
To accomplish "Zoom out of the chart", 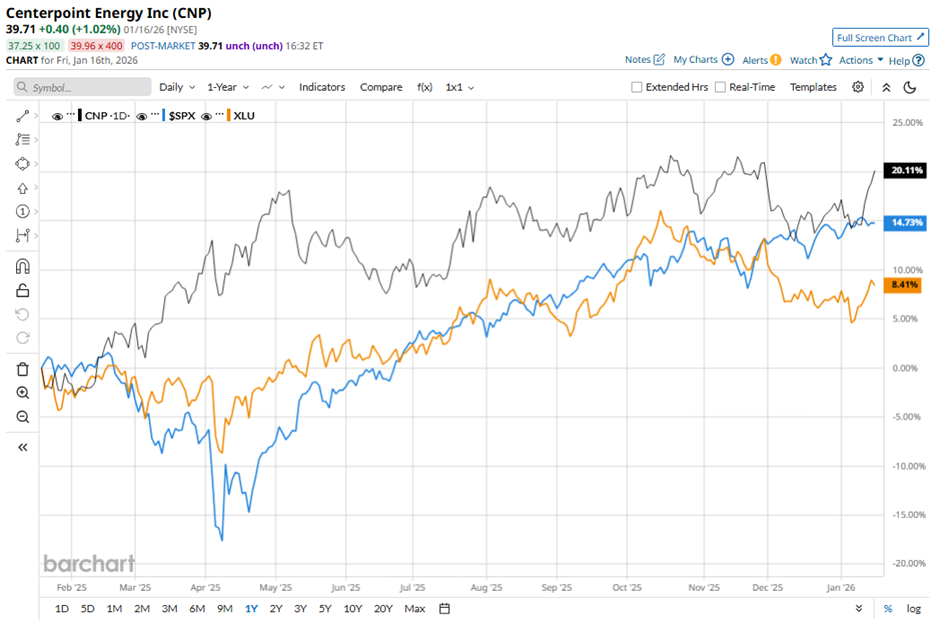I will [x=22, y=417].
